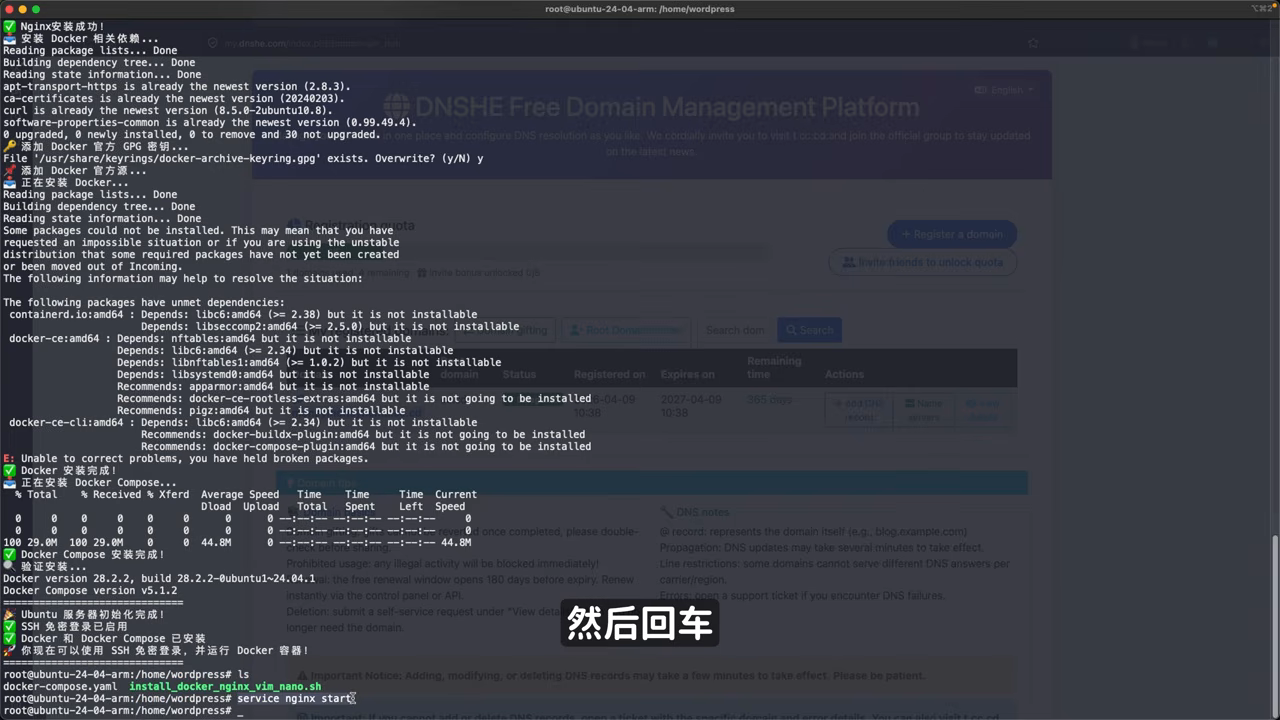This screenshot has height=720, width=1280.
Task: Focus the Search domain input field
Action: [736, 330]
